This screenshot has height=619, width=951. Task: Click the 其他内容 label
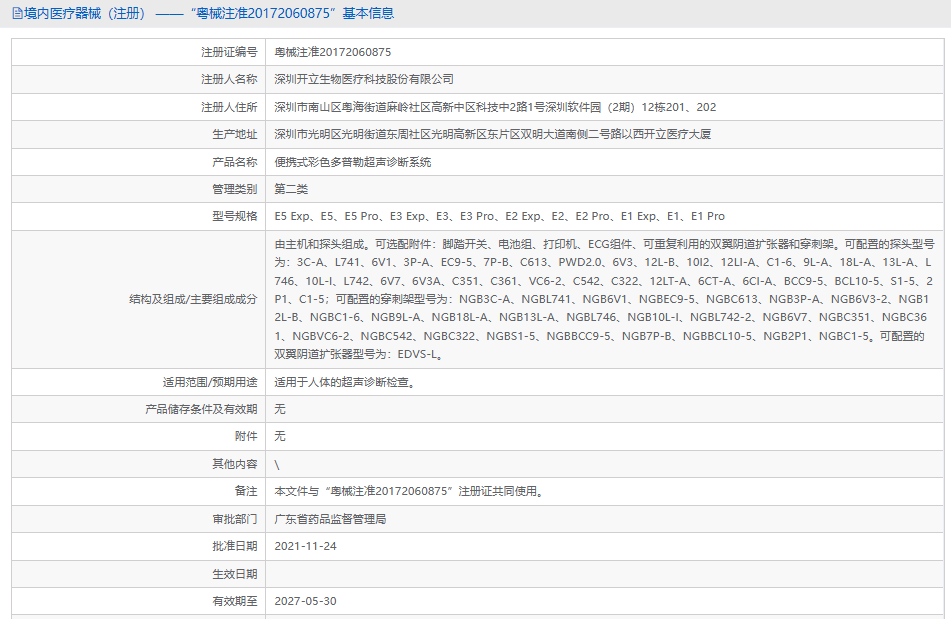click(235, 464)
